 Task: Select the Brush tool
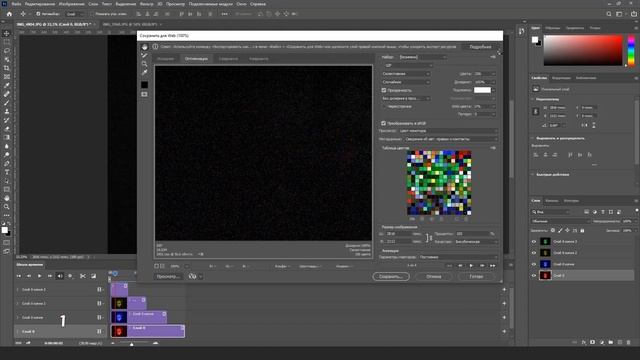7,102
